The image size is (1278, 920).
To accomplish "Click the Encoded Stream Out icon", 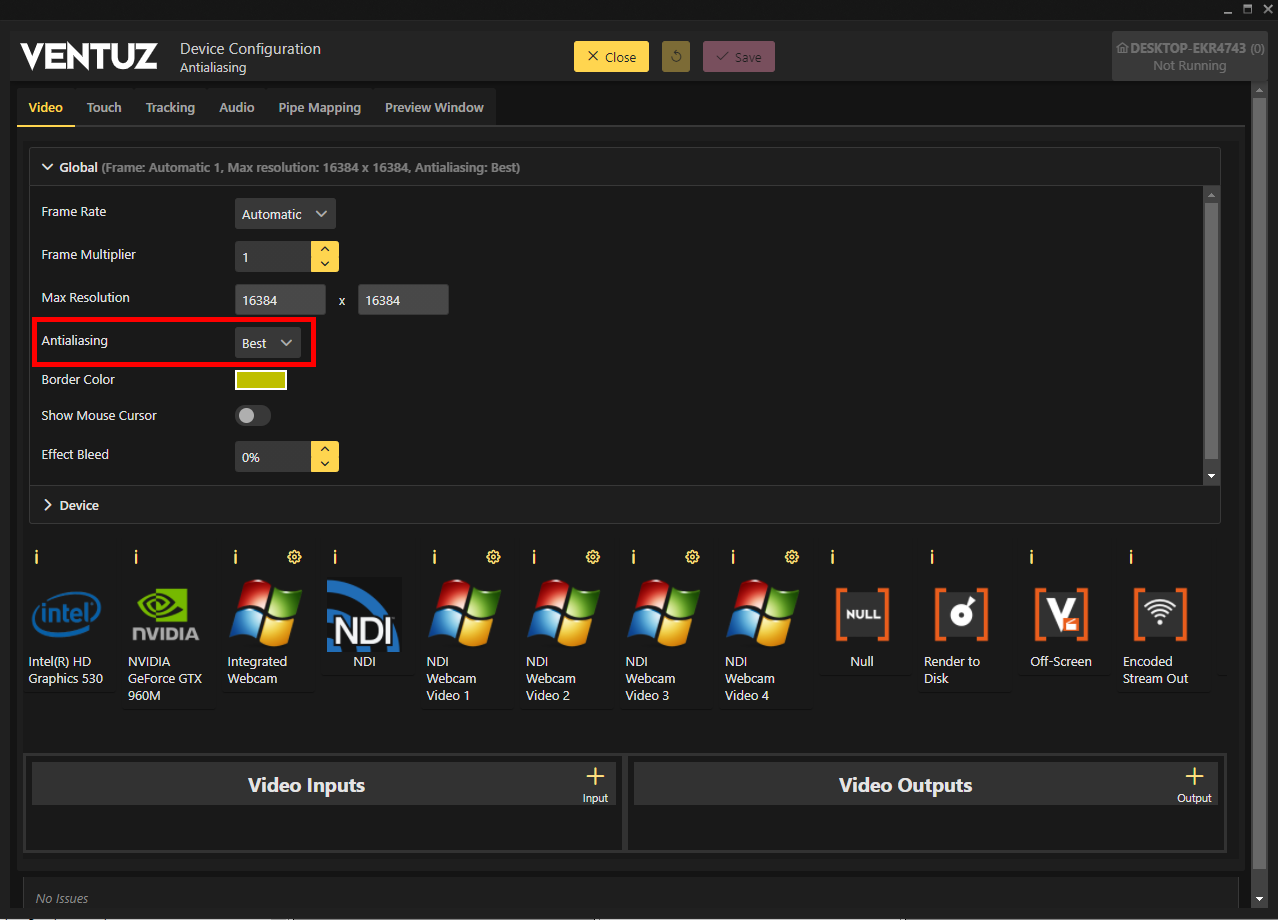I will 1160,615.
